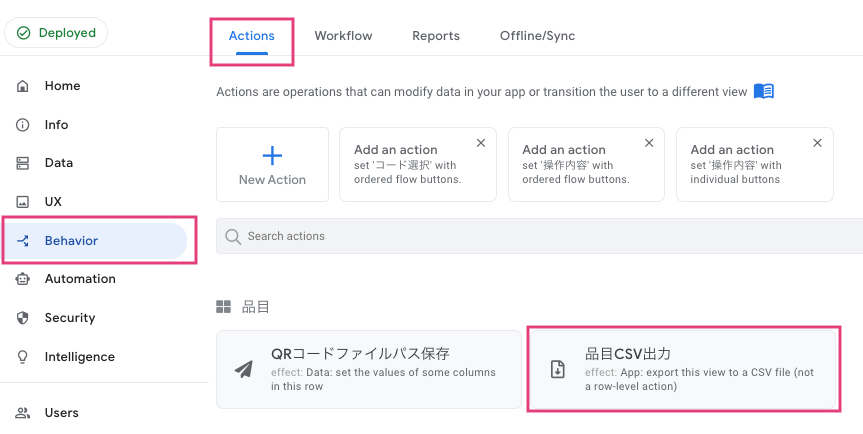Focus the Search actions field
863x434 pixels.
pos(539,236)
